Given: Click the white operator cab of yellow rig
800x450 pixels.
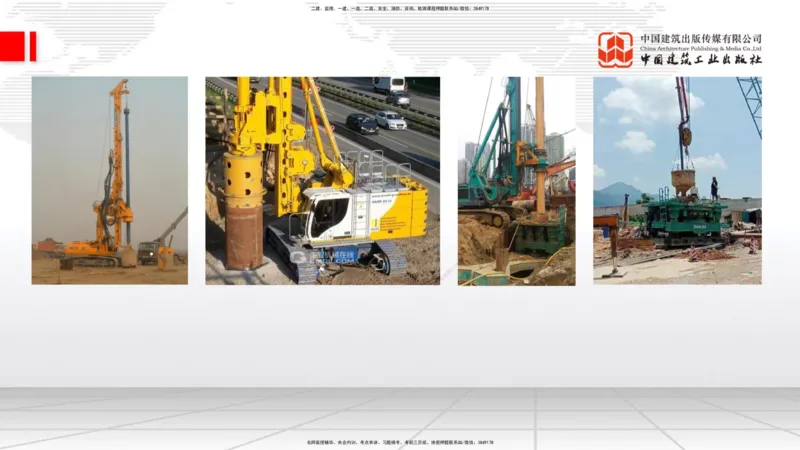Looking at the screenshot, I should tap(331, 213).
